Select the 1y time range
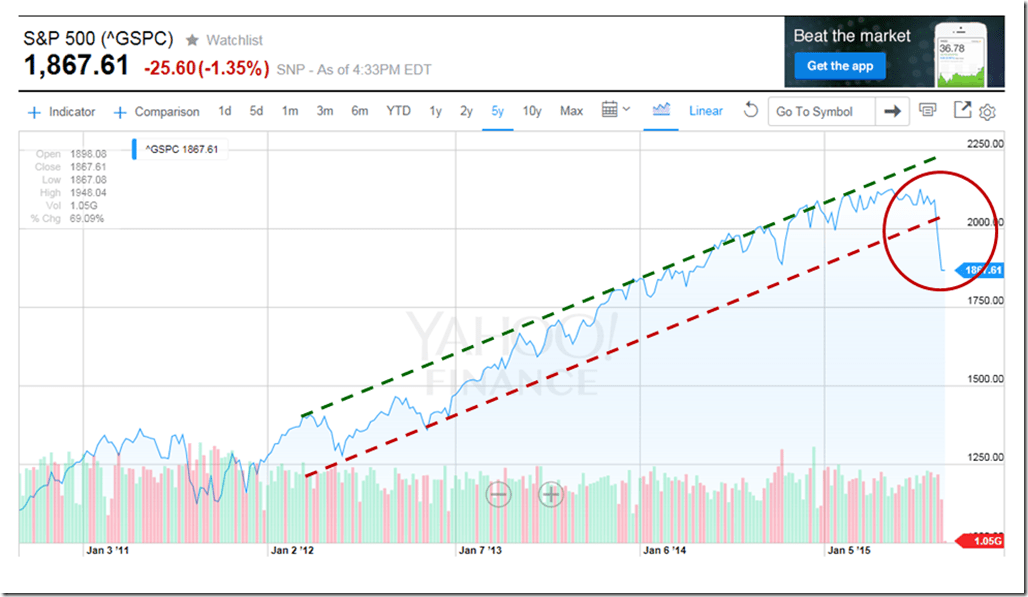This screenshot has height=597, width=1028. coord(435,111)
